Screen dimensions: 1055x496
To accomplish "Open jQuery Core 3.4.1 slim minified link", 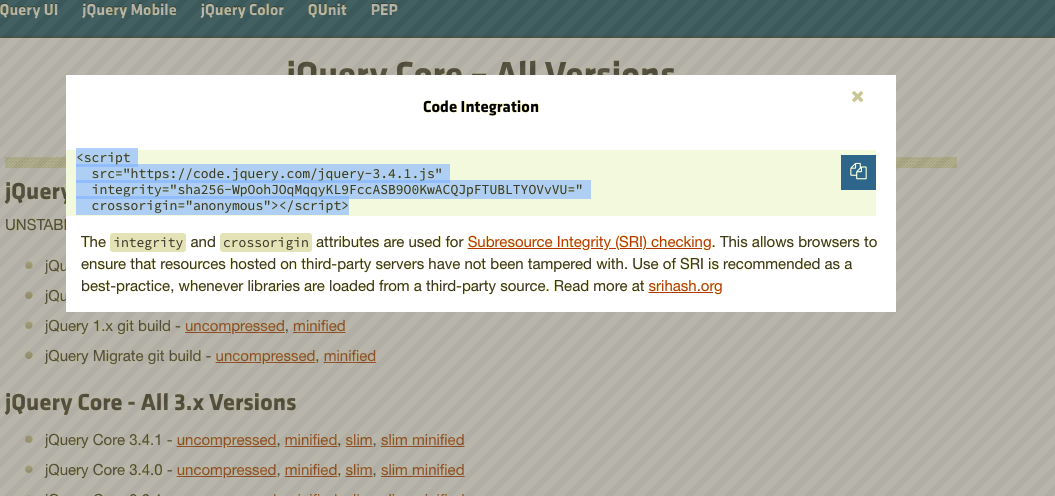I will pos(423,440).
